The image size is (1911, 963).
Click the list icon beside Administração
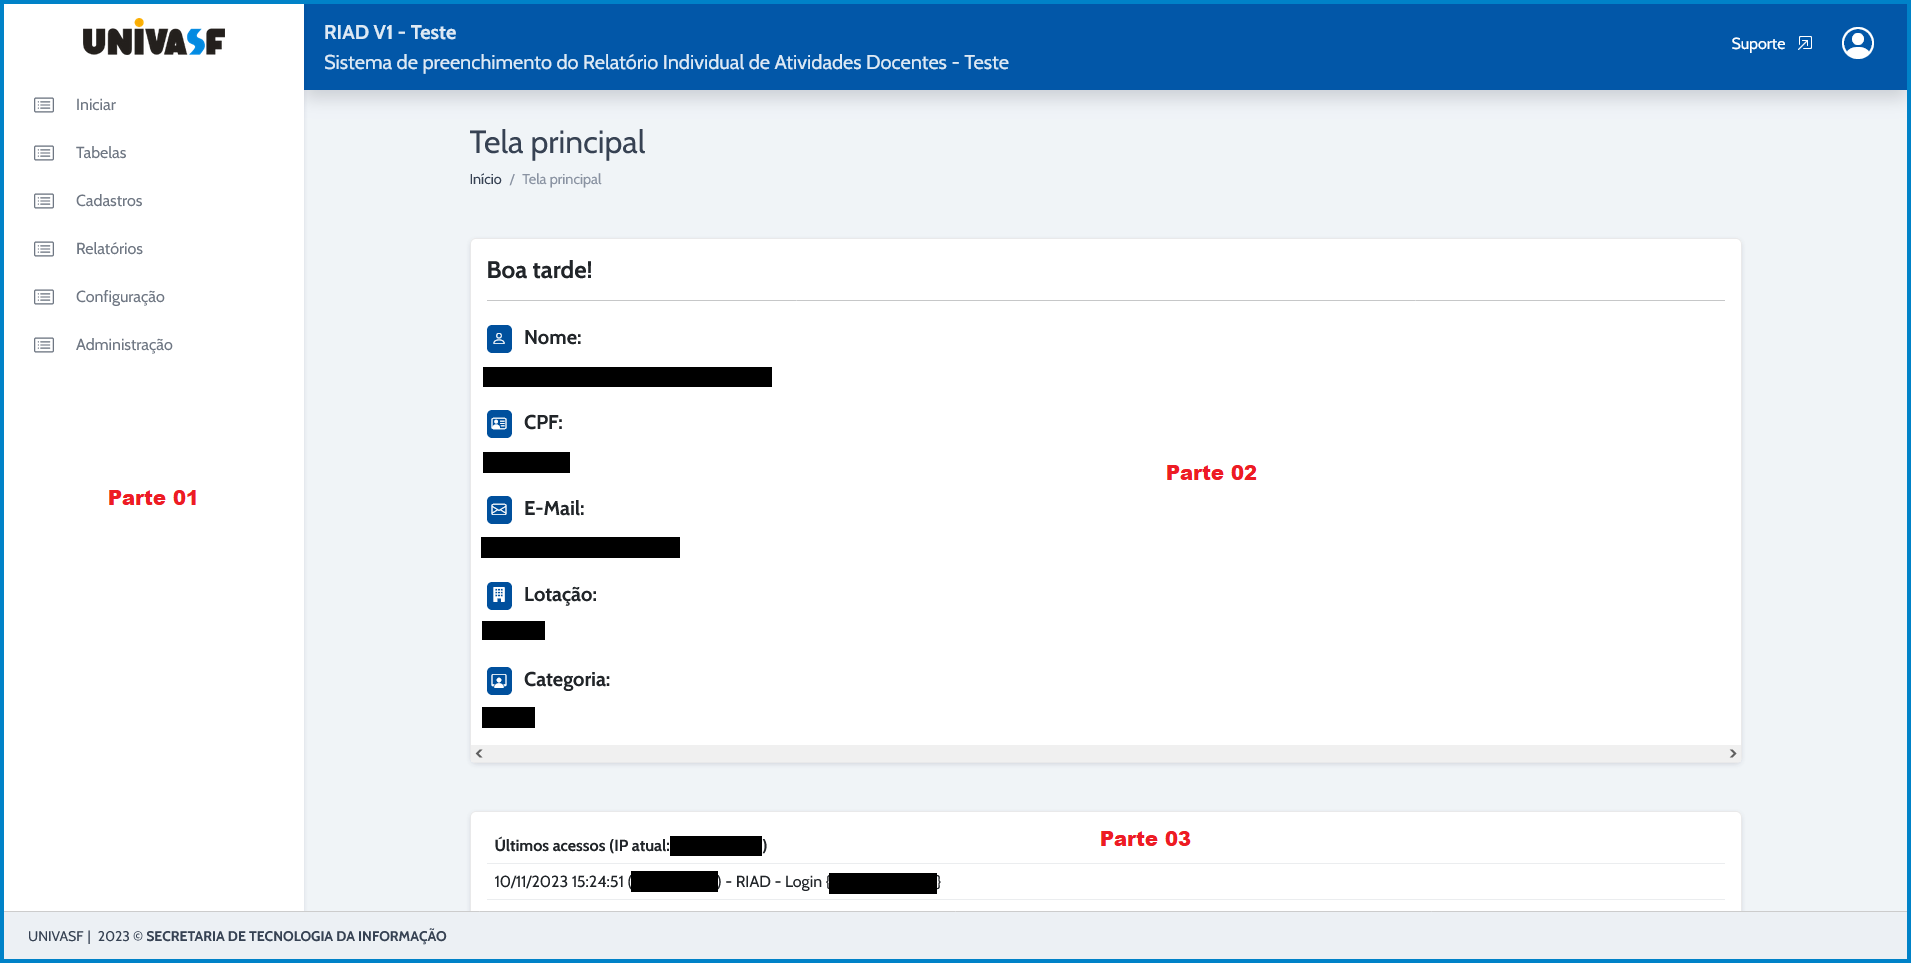(44, 345)
